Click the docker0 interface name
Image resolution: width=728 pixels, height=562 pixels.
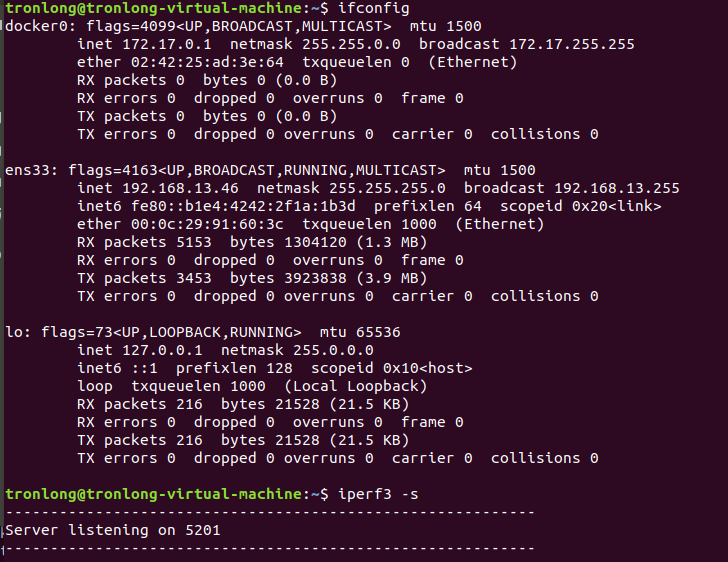[x=37, y=26]
